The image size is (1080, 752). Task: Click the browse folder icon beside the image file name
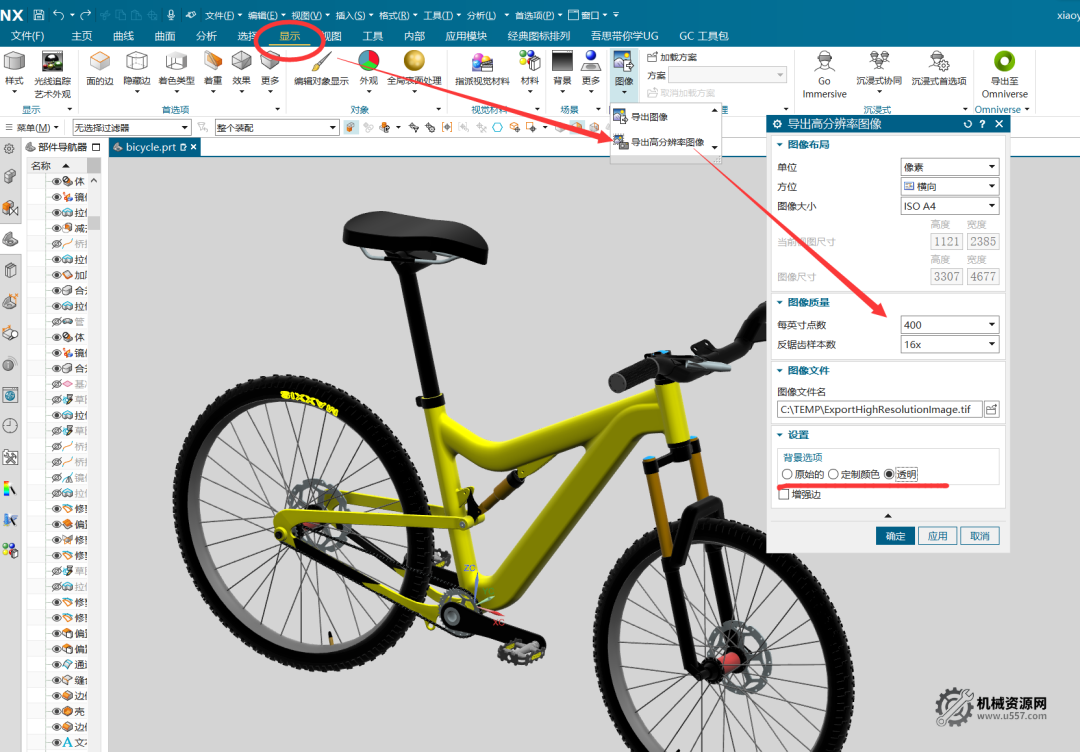[x=991, y=409]
